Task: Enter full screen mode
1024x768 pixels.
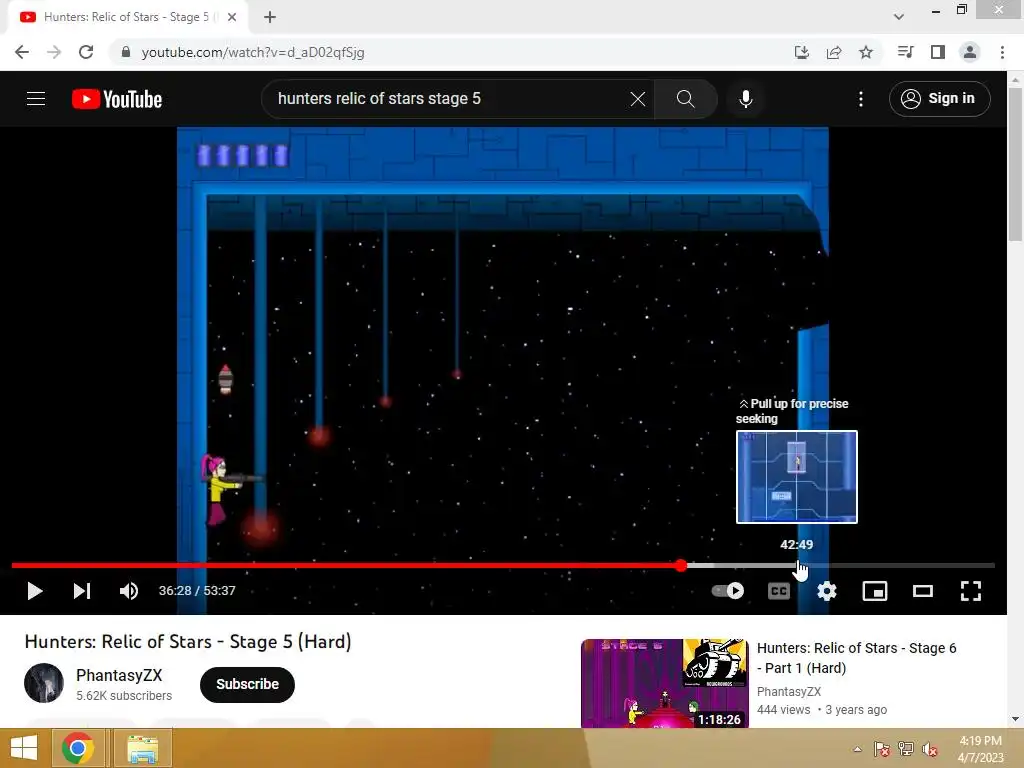Action: 970,591
